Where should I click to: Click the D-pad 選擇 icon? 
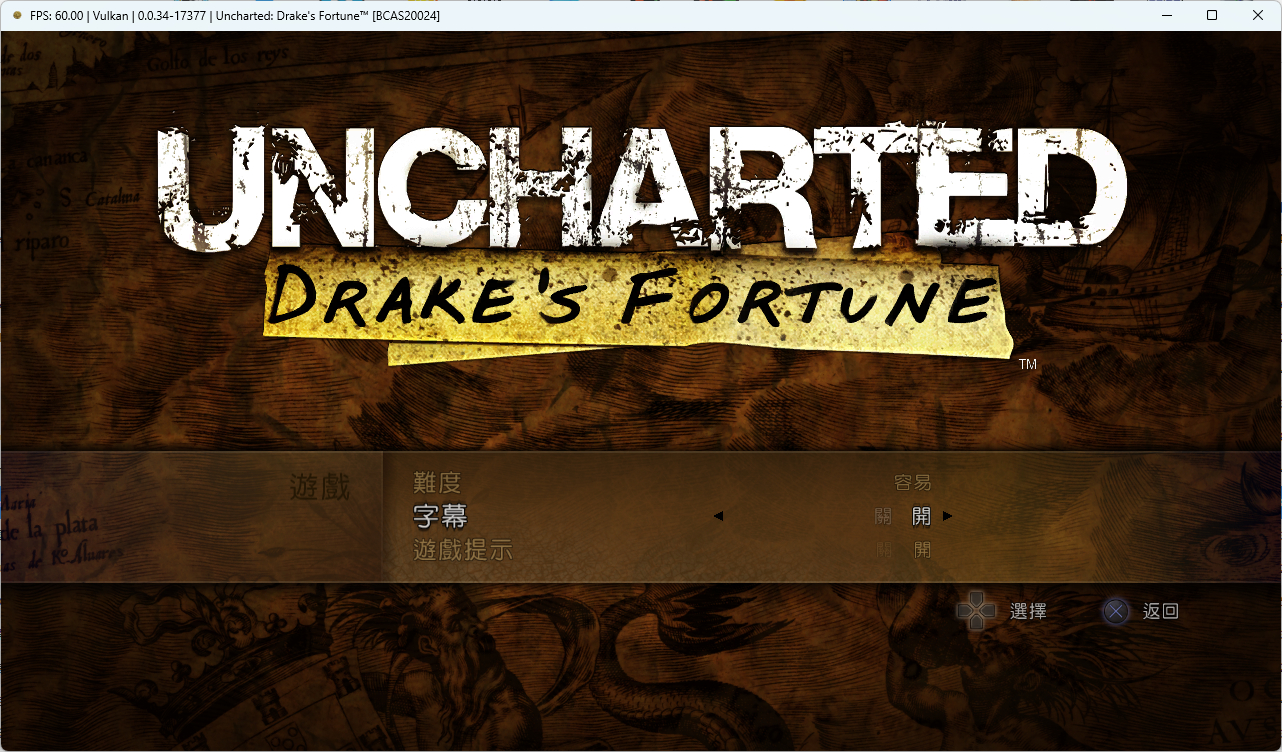pyautogui.click(x=976, y=611)
